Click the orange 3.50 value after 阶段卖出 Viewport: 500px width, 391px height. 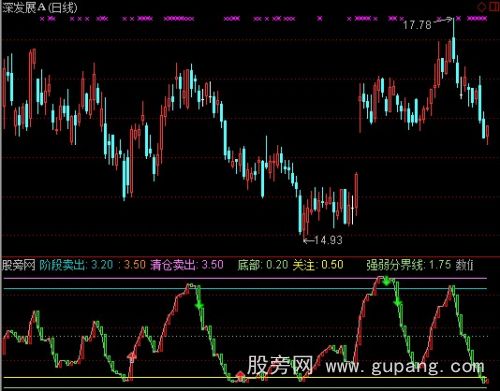[x=135, y=265]
